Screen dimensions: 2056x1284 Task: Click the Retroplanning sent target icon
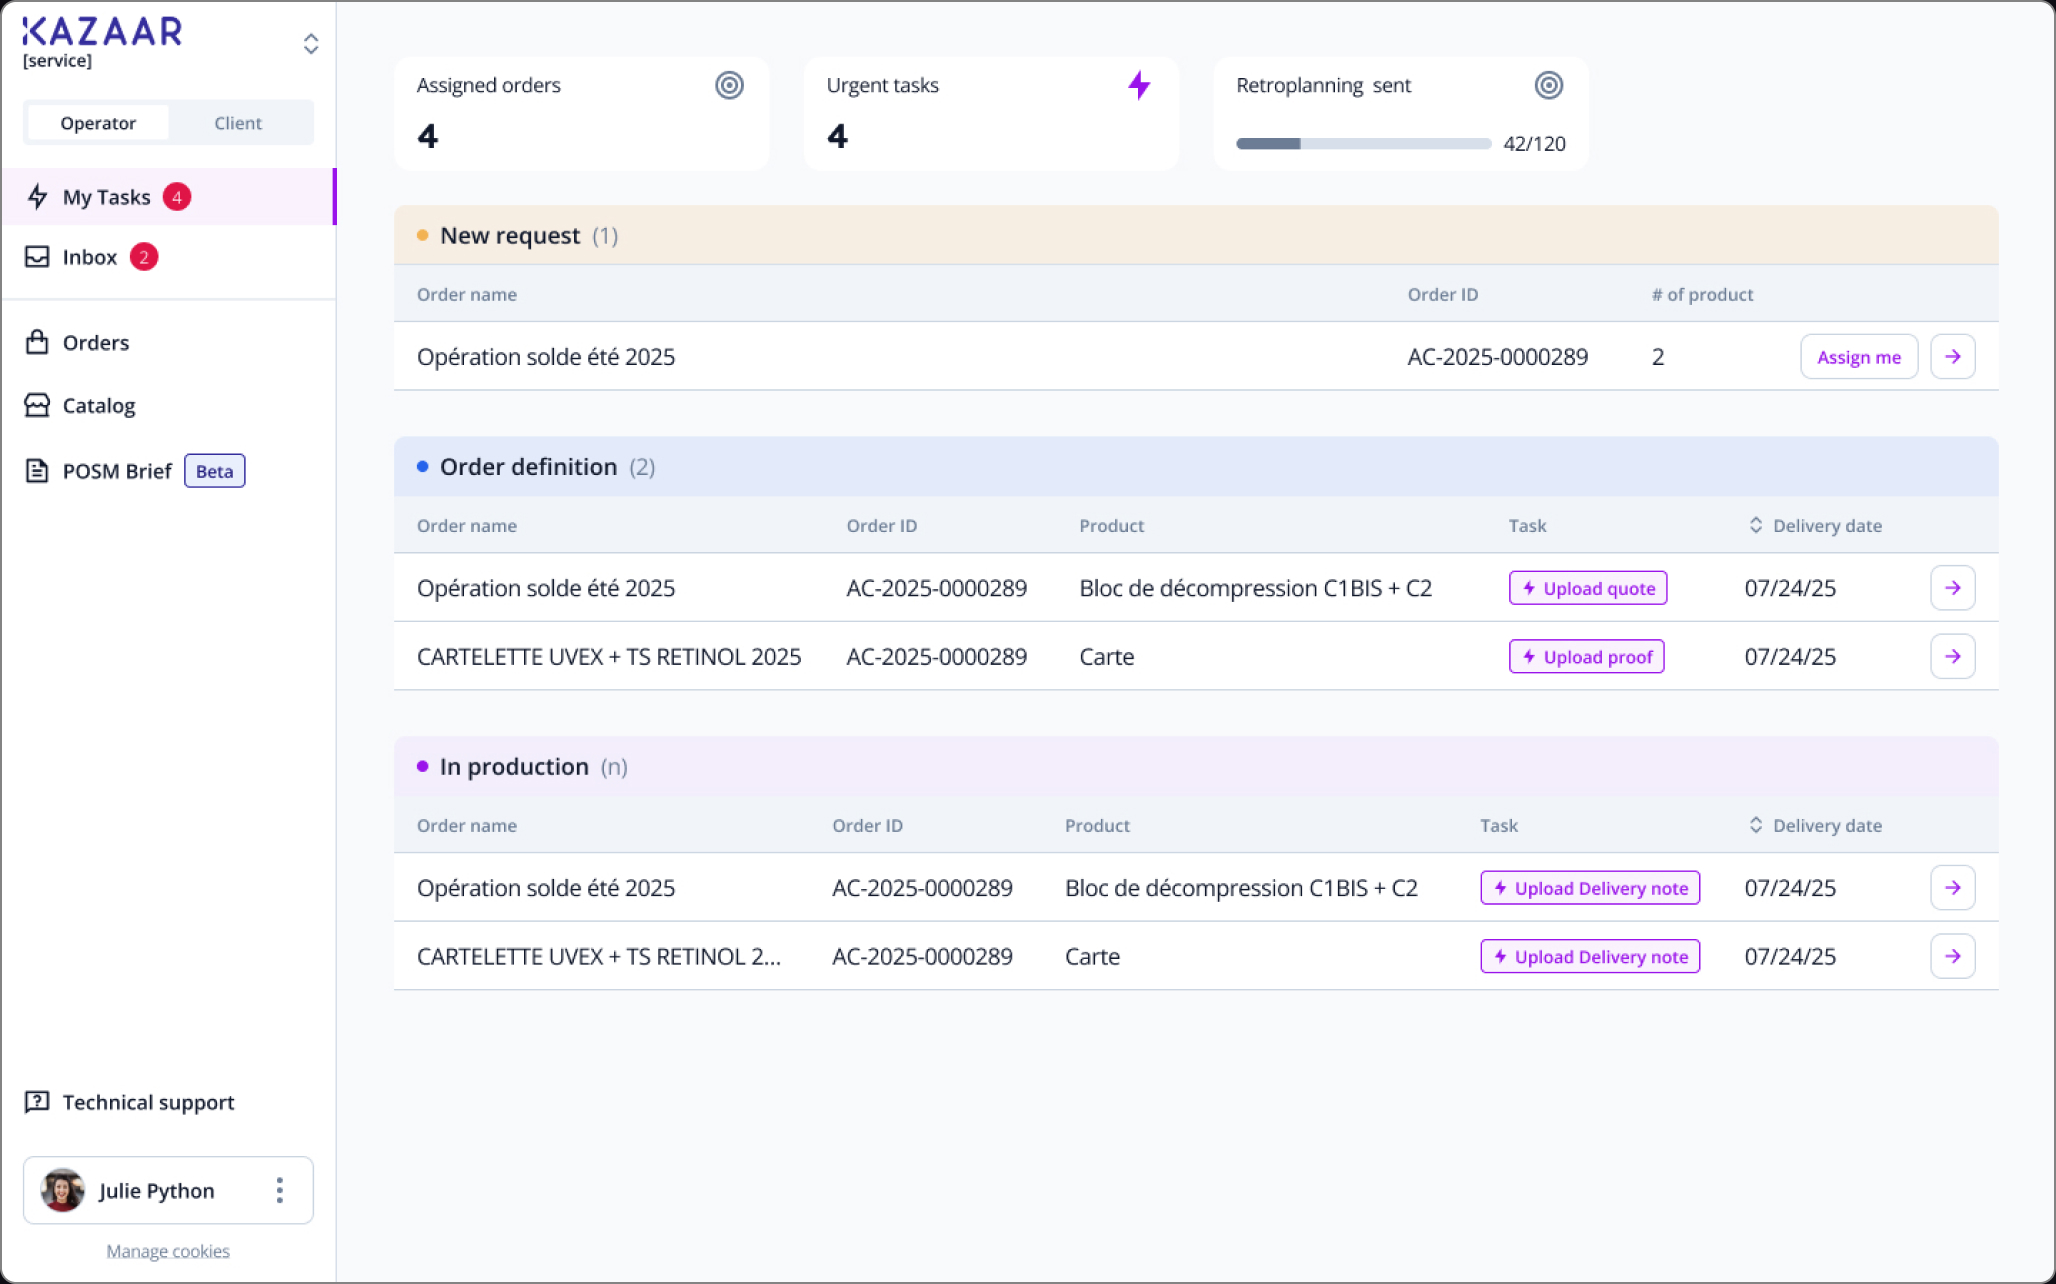pos(1548,86)
